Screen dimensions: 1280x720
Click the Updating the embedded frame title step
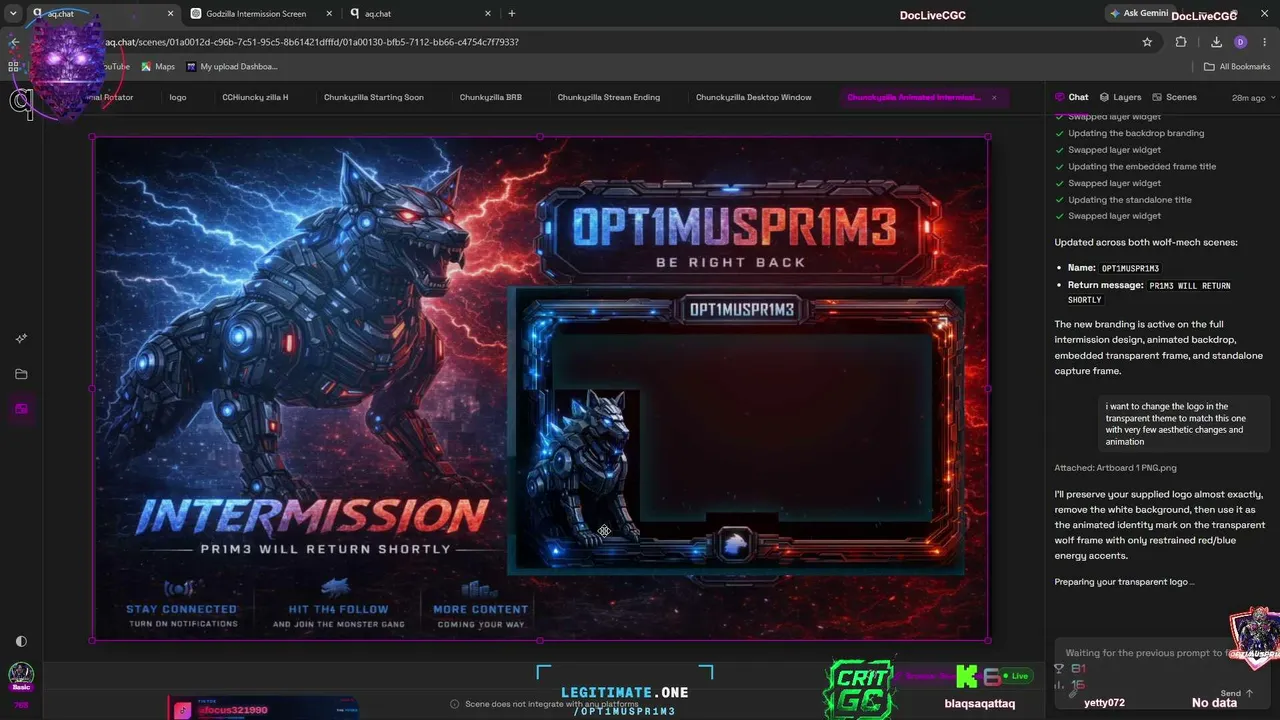click(x=1142, y=166)
